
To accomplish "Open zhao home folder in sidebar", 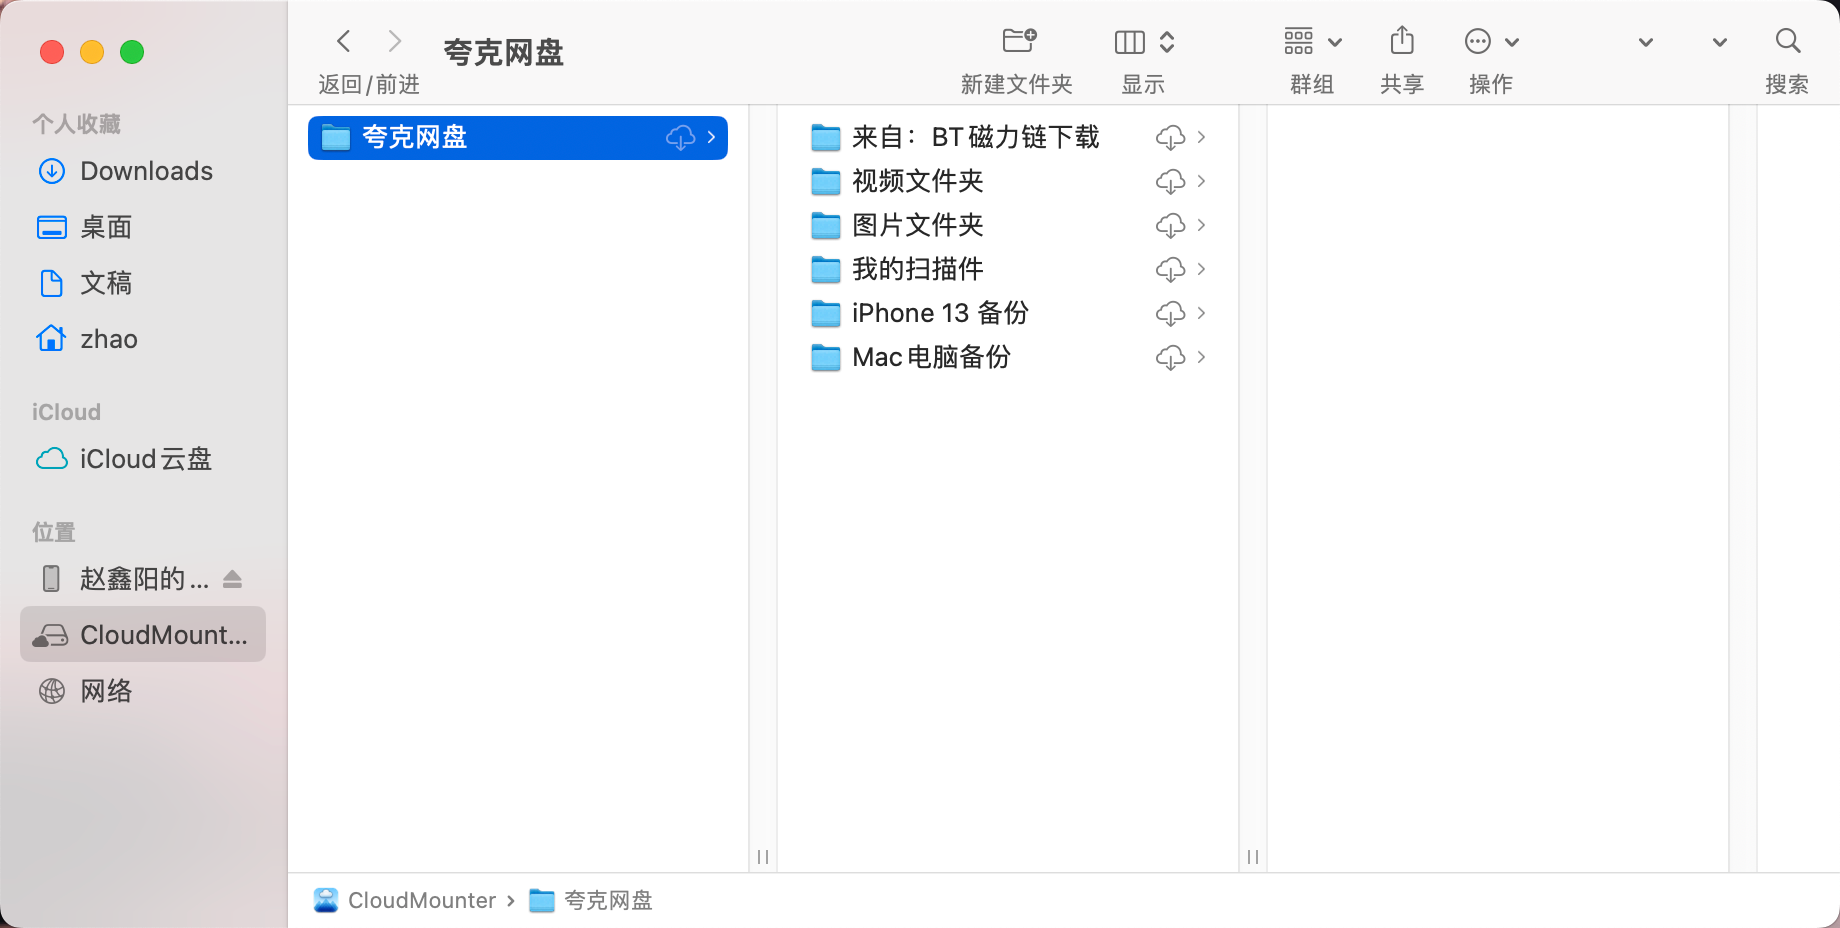I will [x=143, y=339].
